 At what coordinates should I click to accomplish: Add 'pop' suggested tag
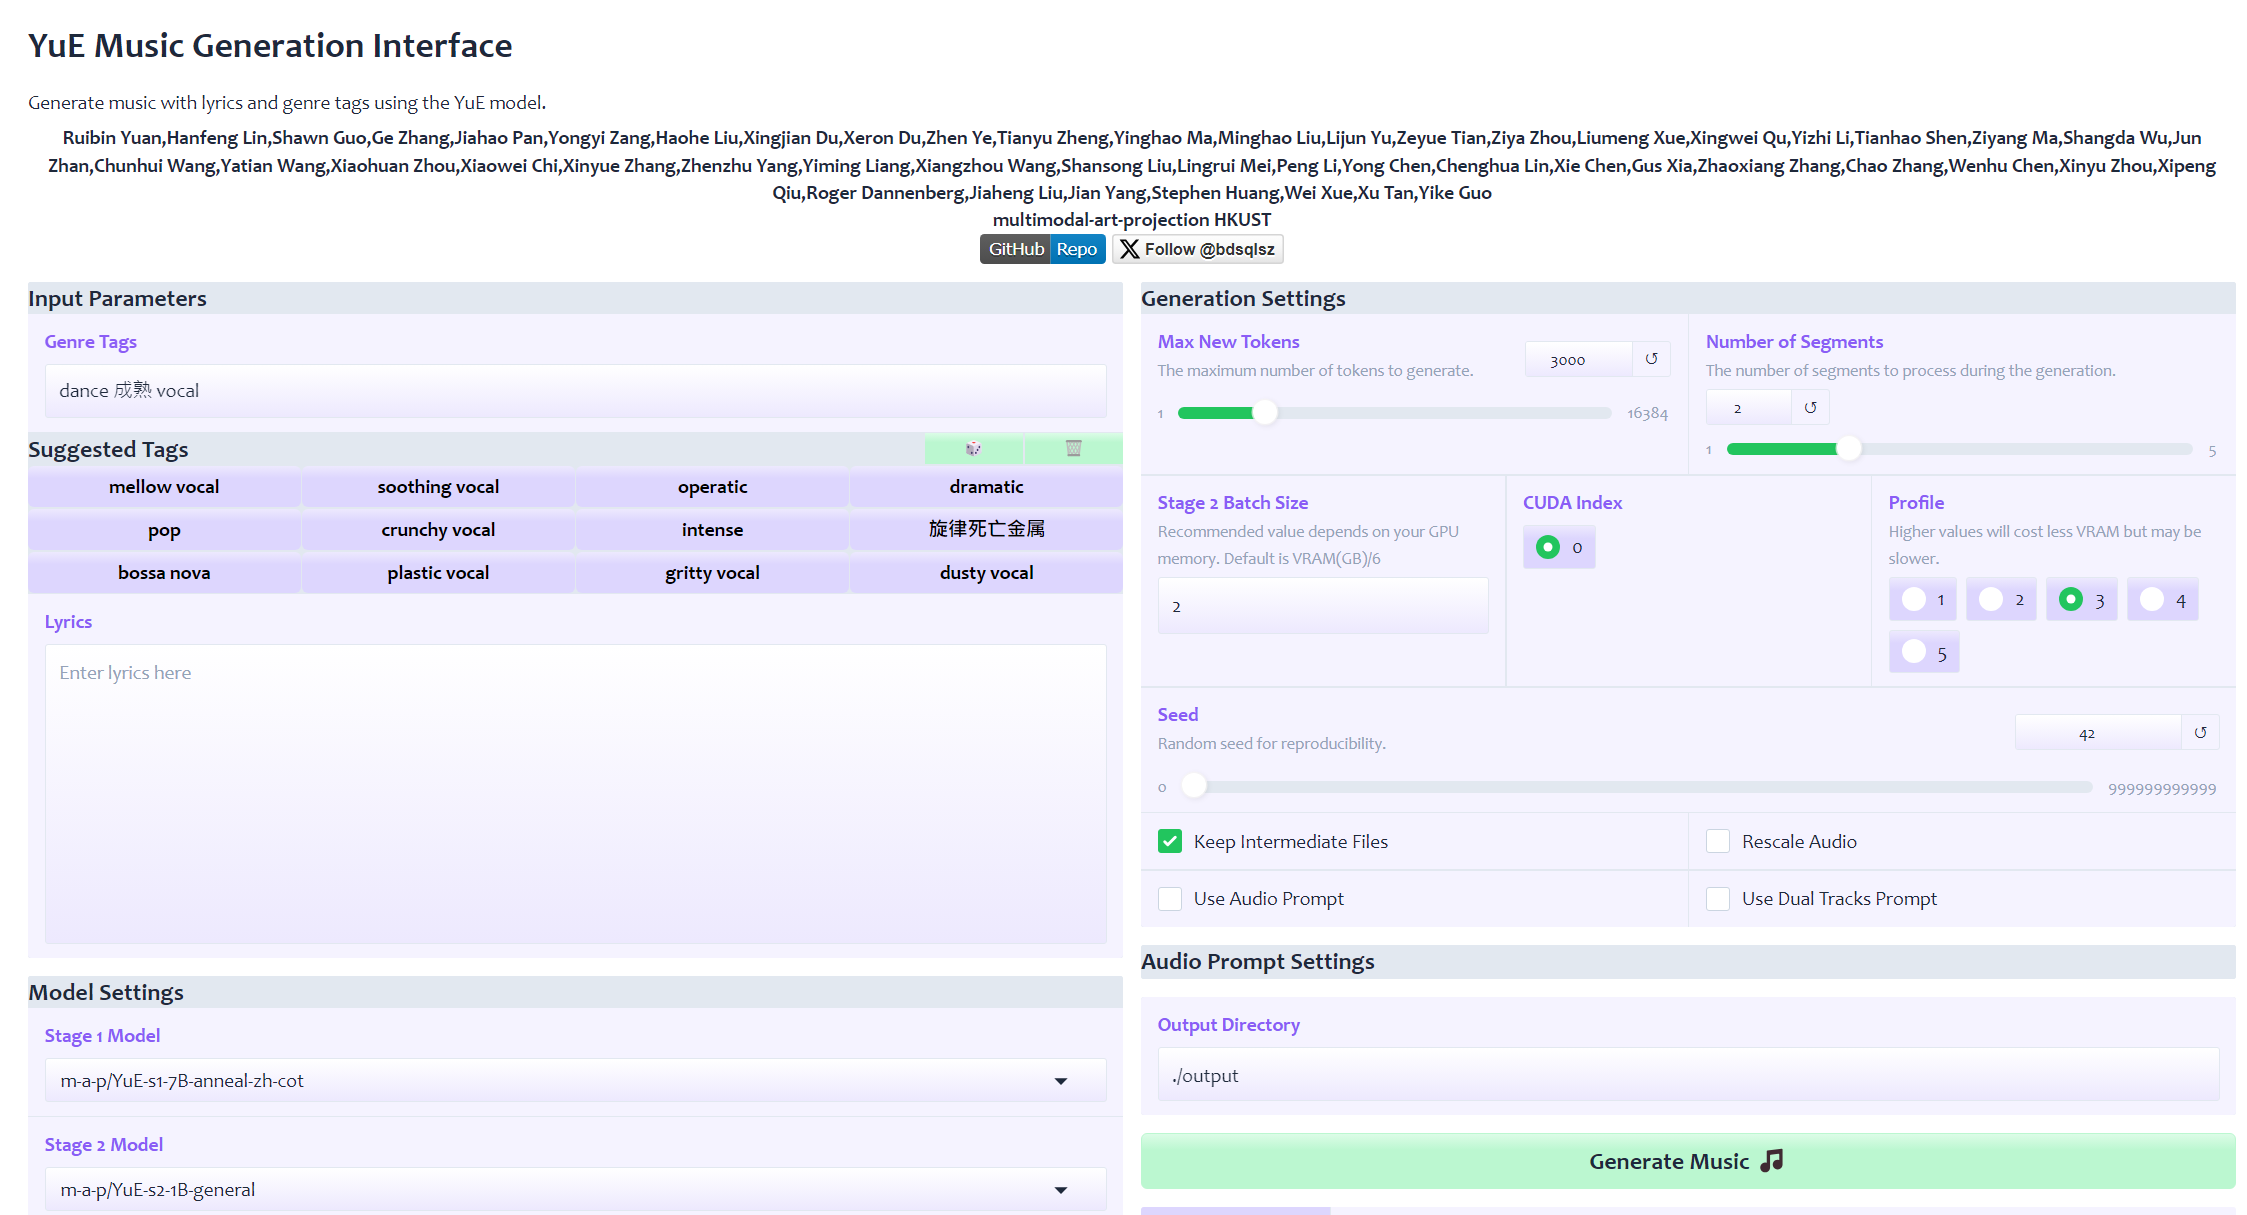164,530
